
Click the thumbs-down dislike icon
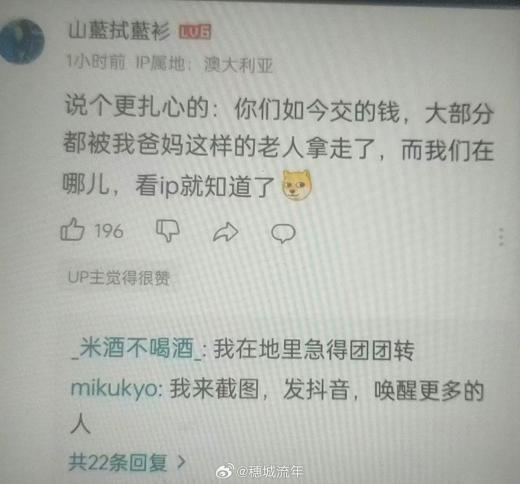pyautogui.click(x=168, y=230)
